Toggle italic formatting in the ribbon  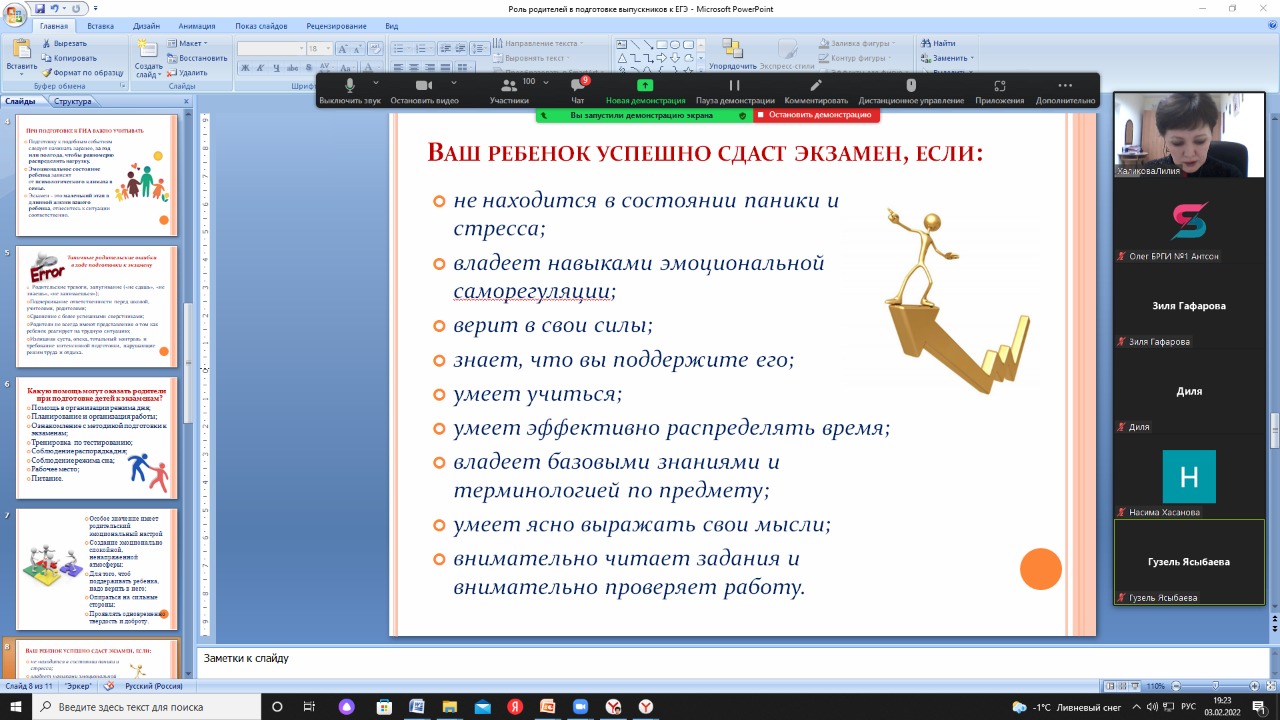coord(259,67)
